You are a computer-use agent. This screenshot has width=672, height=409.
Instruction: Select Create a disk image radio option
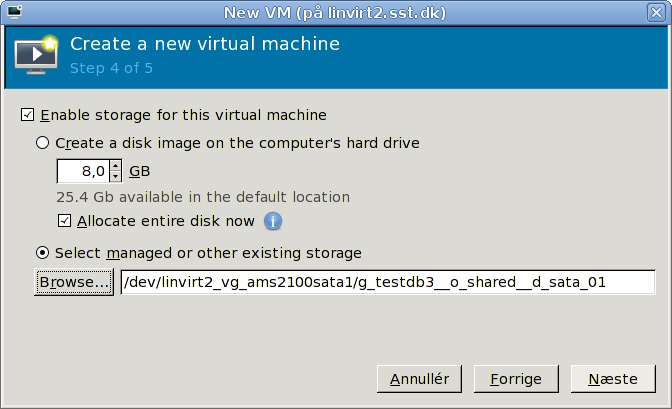click(x=42, y=143)
